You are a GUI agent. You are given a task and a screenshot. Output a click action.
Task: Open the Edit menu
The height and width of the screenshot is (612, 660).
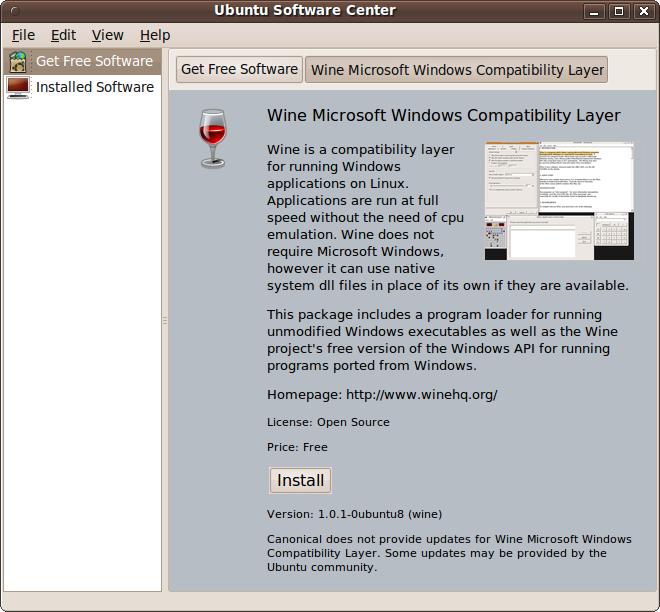click(x=64, y=35)
